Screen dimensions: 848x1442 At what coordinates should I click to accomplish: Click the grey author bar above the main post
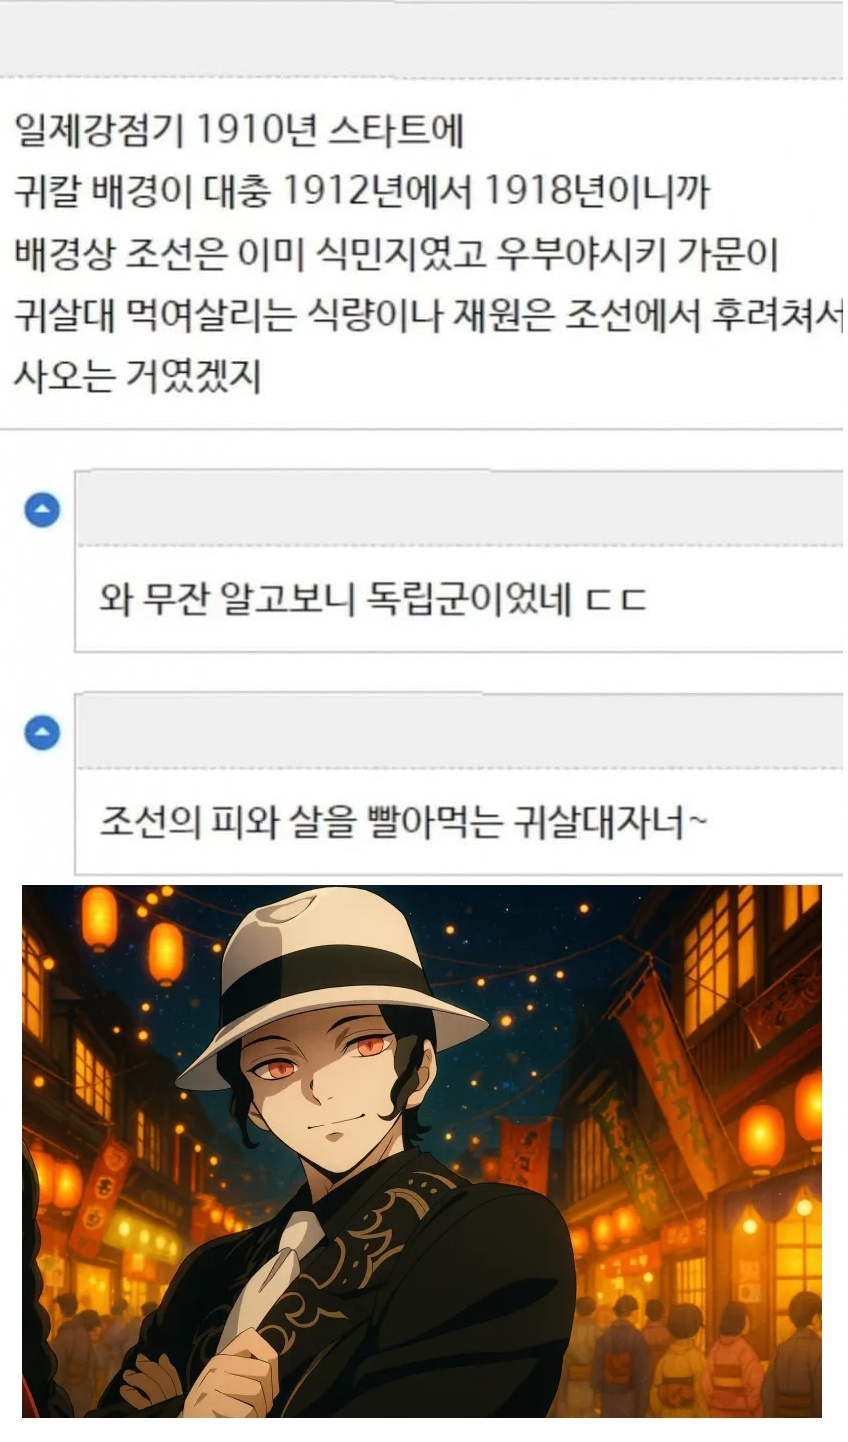[422, 39]
